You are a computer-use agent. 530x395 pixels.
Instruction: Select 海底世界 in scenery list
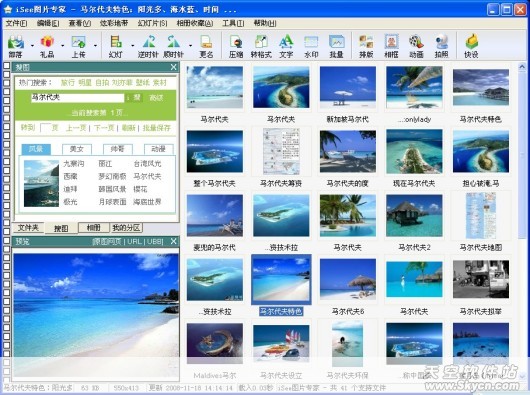point(147,202)
